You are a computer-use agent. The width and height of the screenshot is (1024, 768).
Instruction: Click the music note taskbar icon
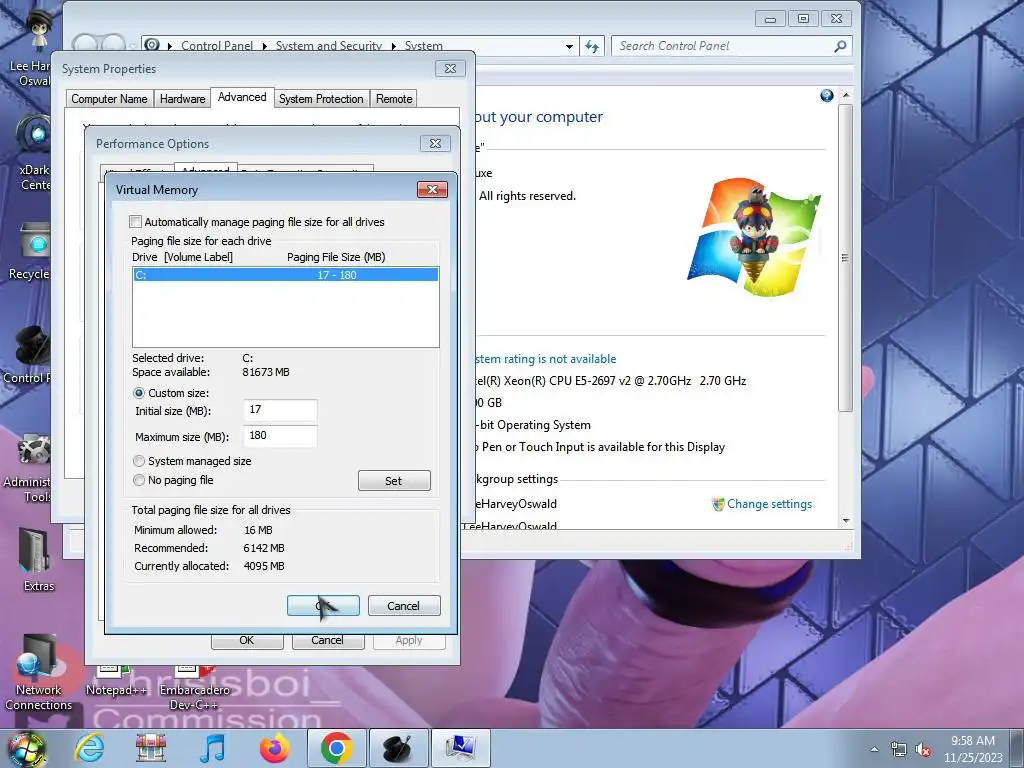click(212, 748)
